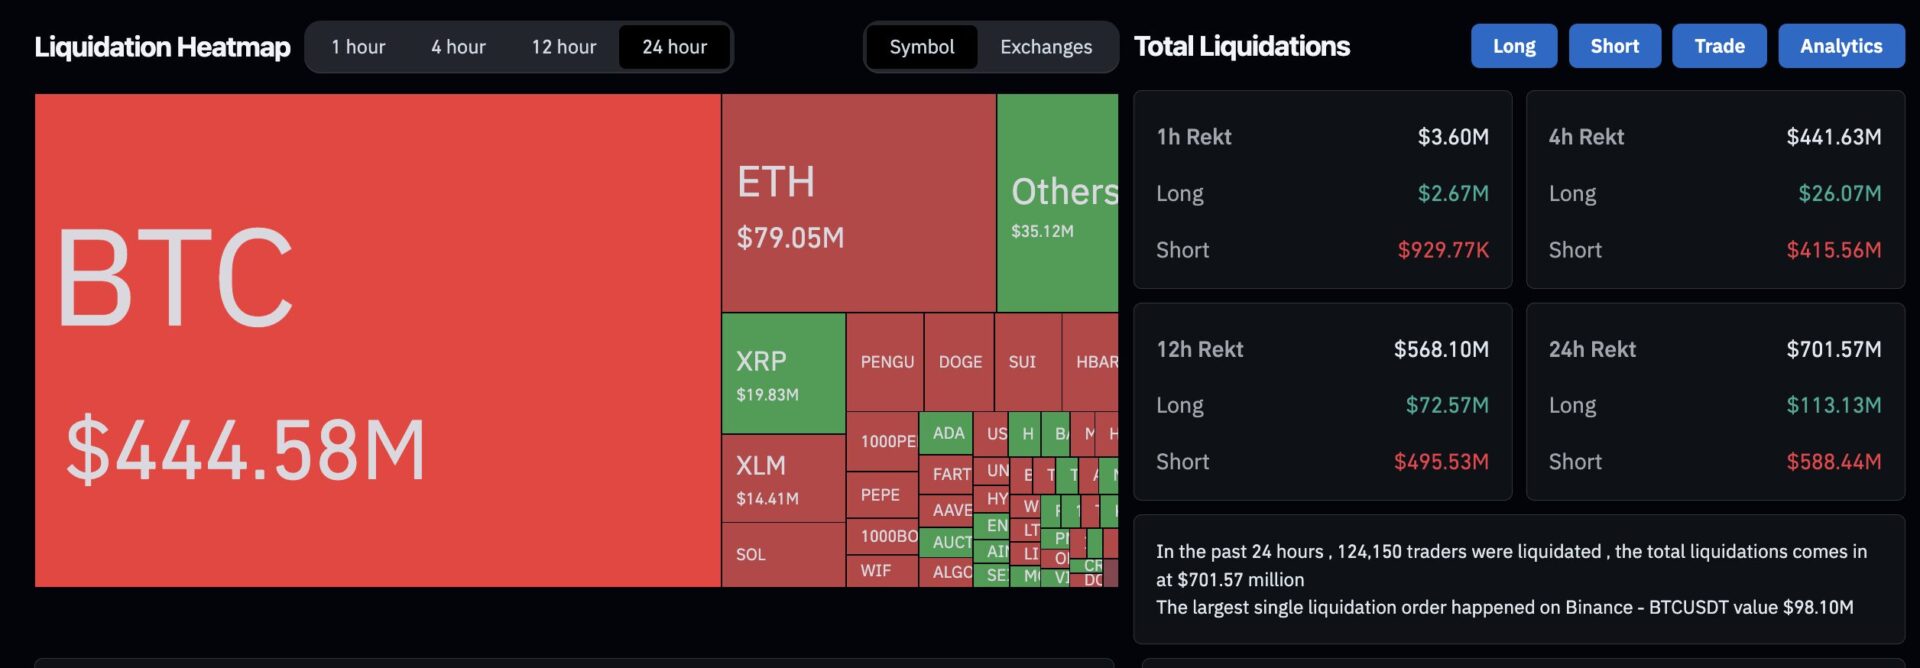The width and height of the screenshot is (1920, 668).
Task: Toggle heatmap to Exchanges view
Action: coord(1046,47)
